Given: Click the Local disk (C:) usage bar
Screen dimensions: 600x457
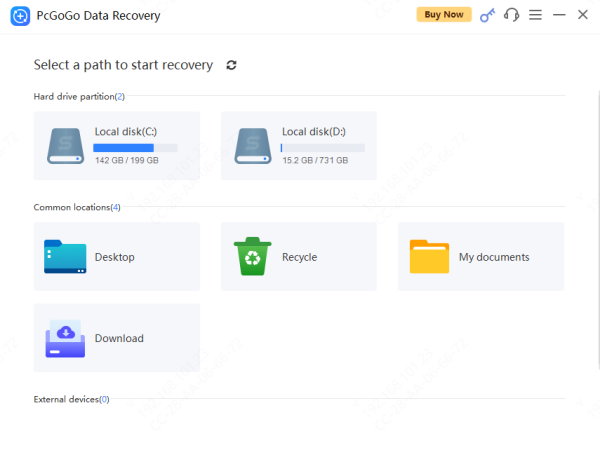Looking at the screenshot, I should [136, 147].
